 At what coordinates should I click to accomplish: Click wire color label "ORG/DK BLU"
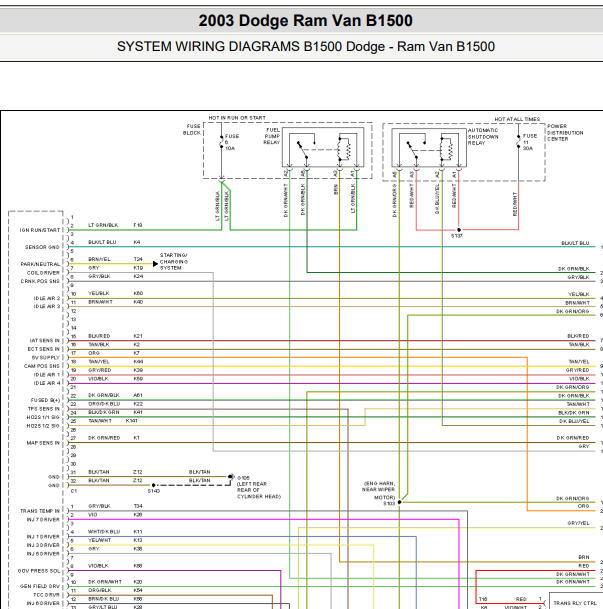click(104, 404)
